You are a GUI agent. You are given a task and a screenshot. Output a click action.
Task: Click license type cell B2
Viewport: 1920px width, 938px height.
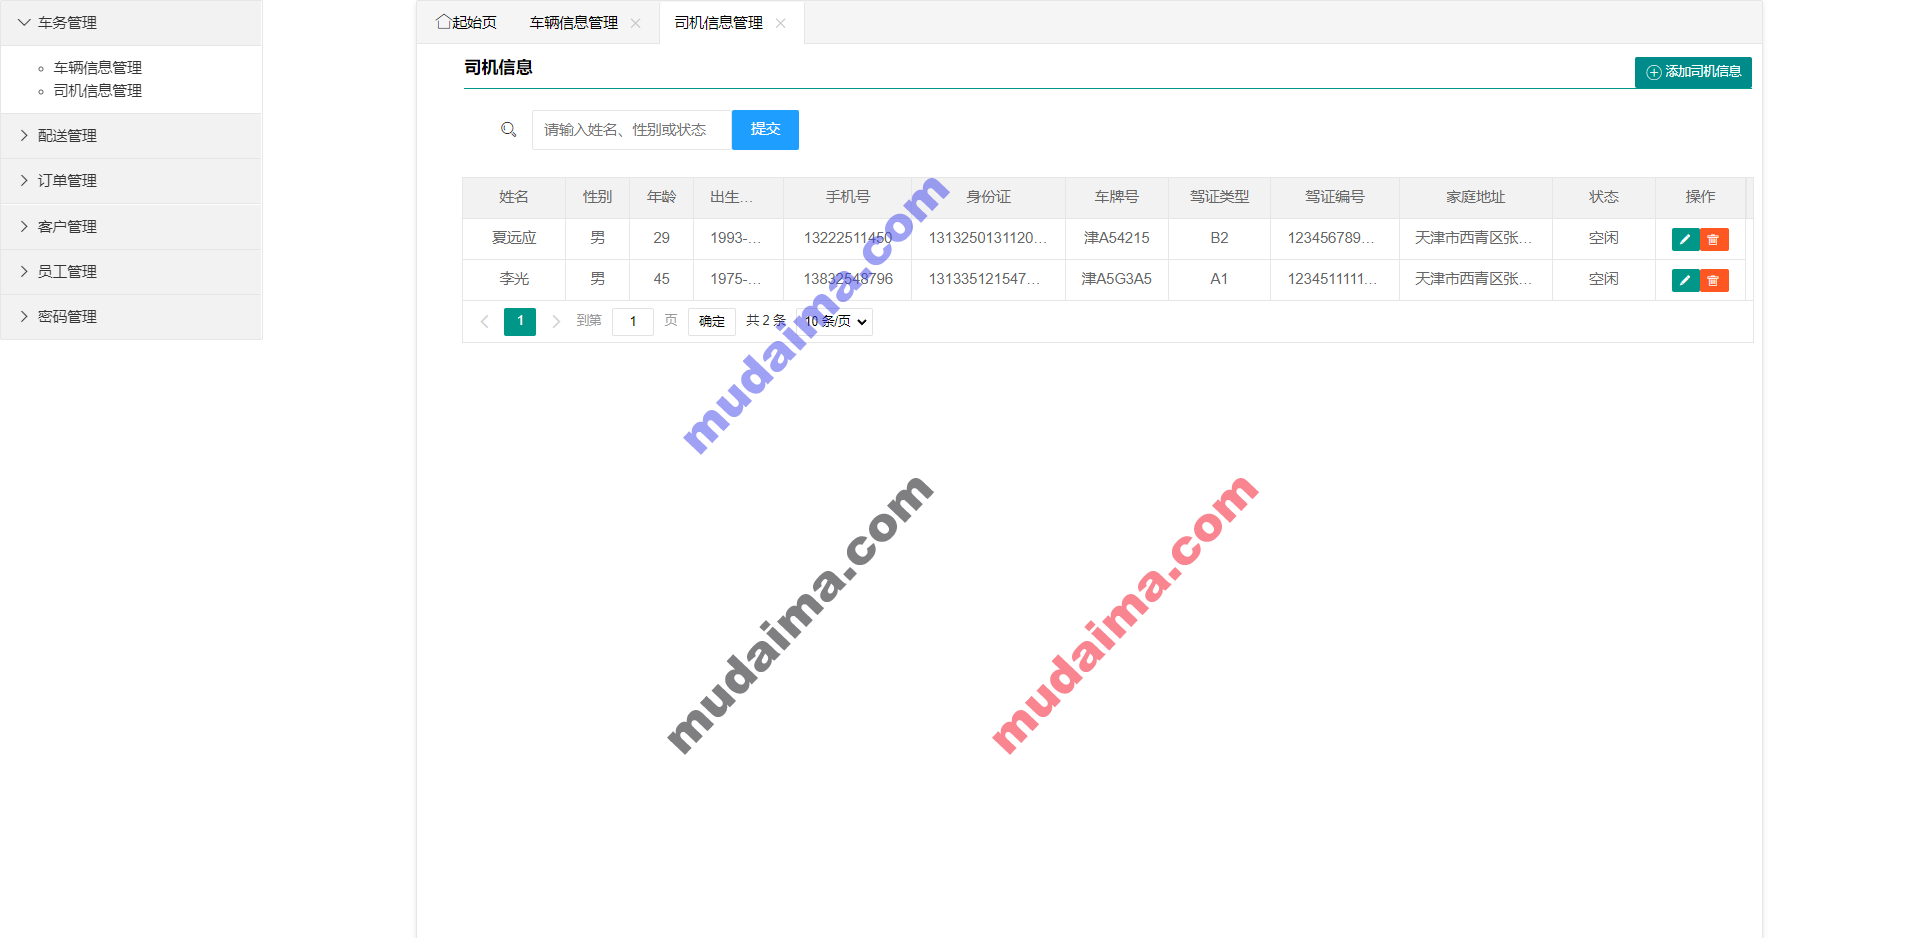point(1219,239)
